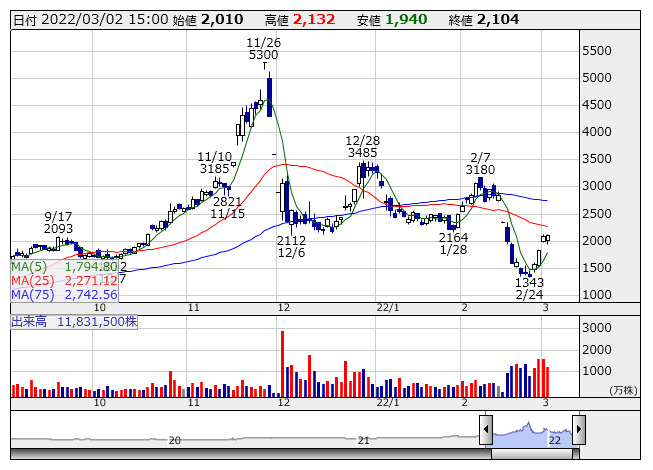Image resolution: width=653 pixels, height=470 pixels.
Task: Click the 2/7 3180 high label
Action: (x=480, y=164)
